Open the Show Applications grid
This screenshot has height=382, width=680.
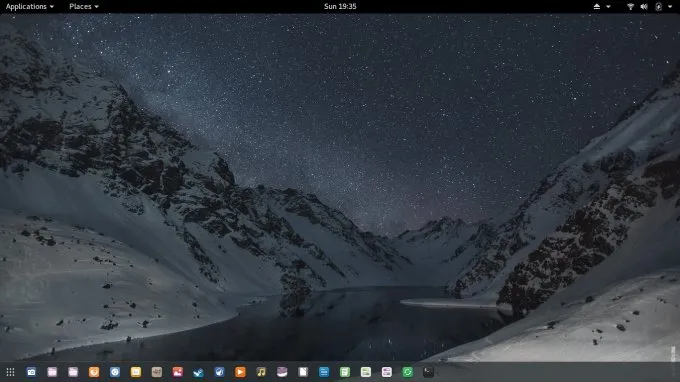10,372
